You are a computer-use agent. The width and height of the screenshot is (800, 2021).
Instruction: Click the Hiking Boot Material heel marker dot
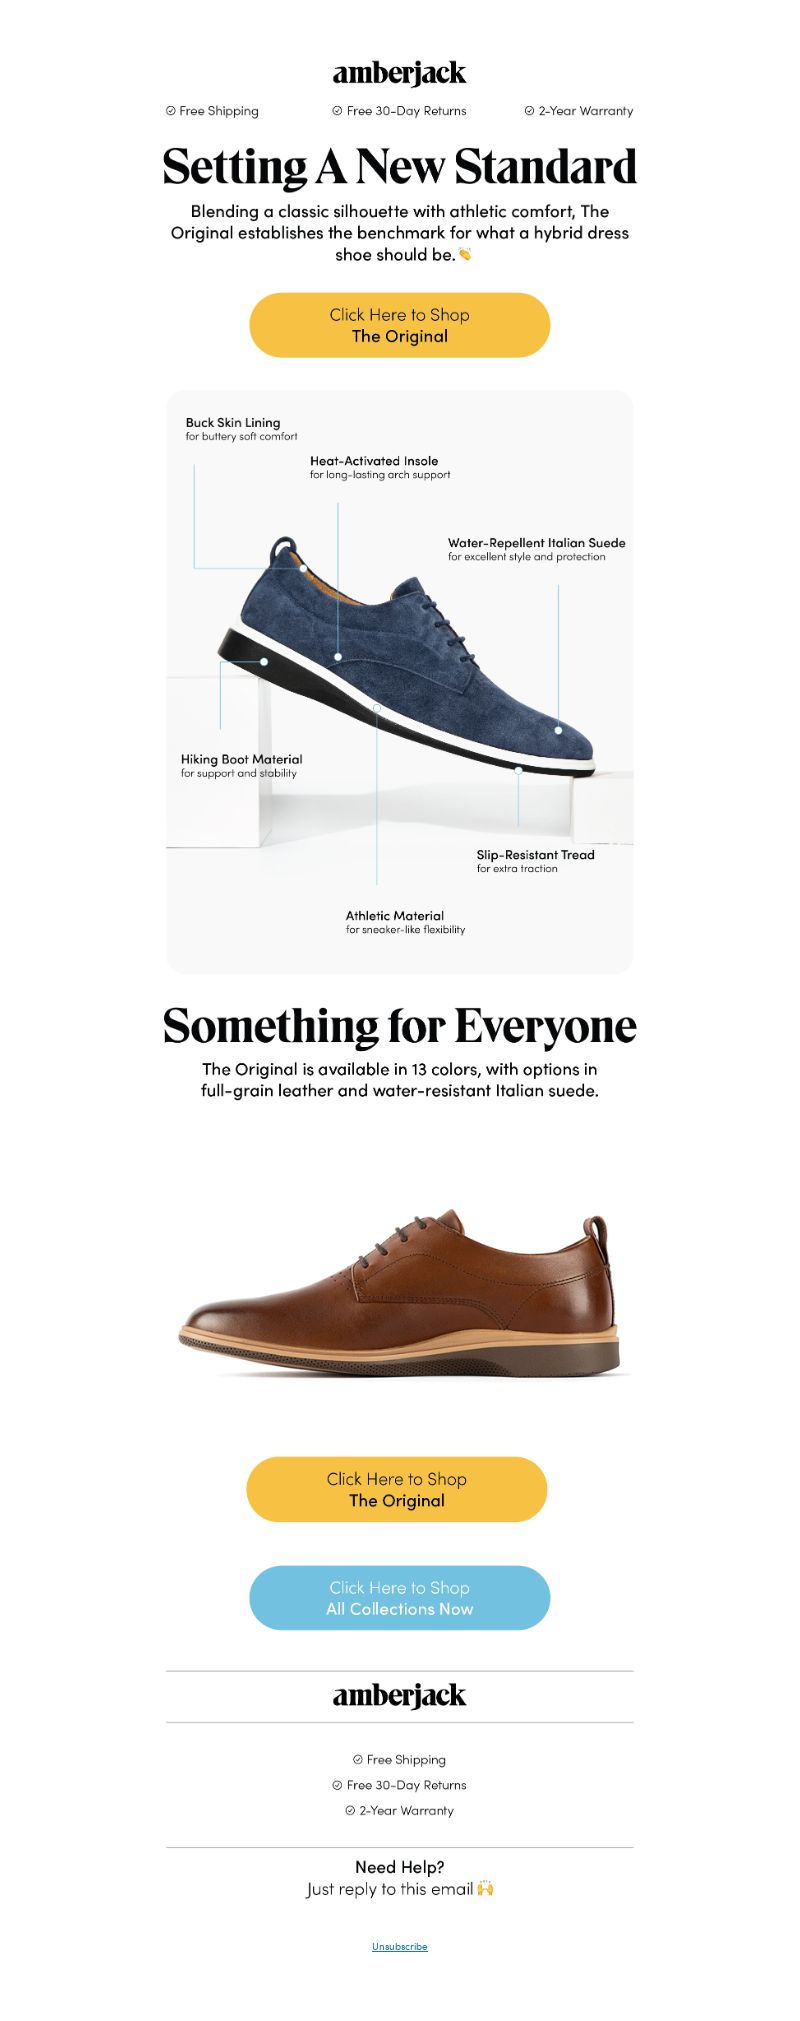pyautogui.click(x=264, y=661)
